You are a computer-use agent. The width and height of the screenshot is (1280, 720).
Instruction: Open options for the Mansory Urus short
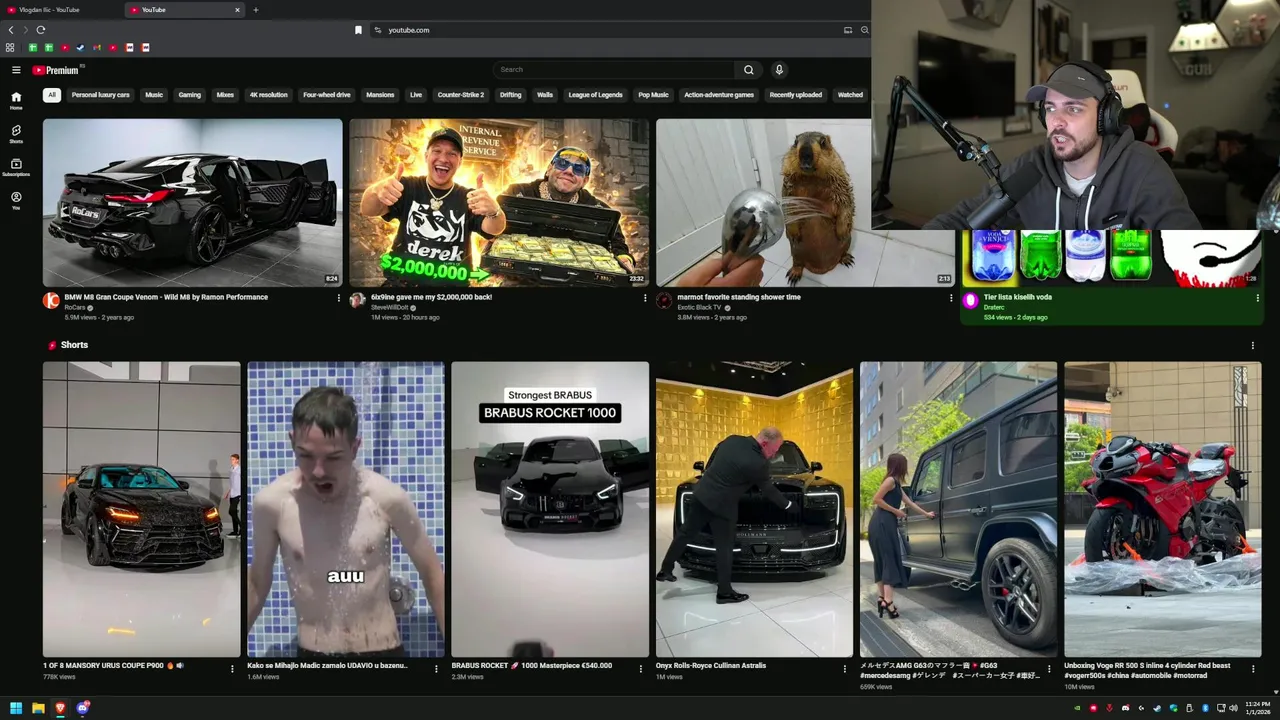point(232,669)
